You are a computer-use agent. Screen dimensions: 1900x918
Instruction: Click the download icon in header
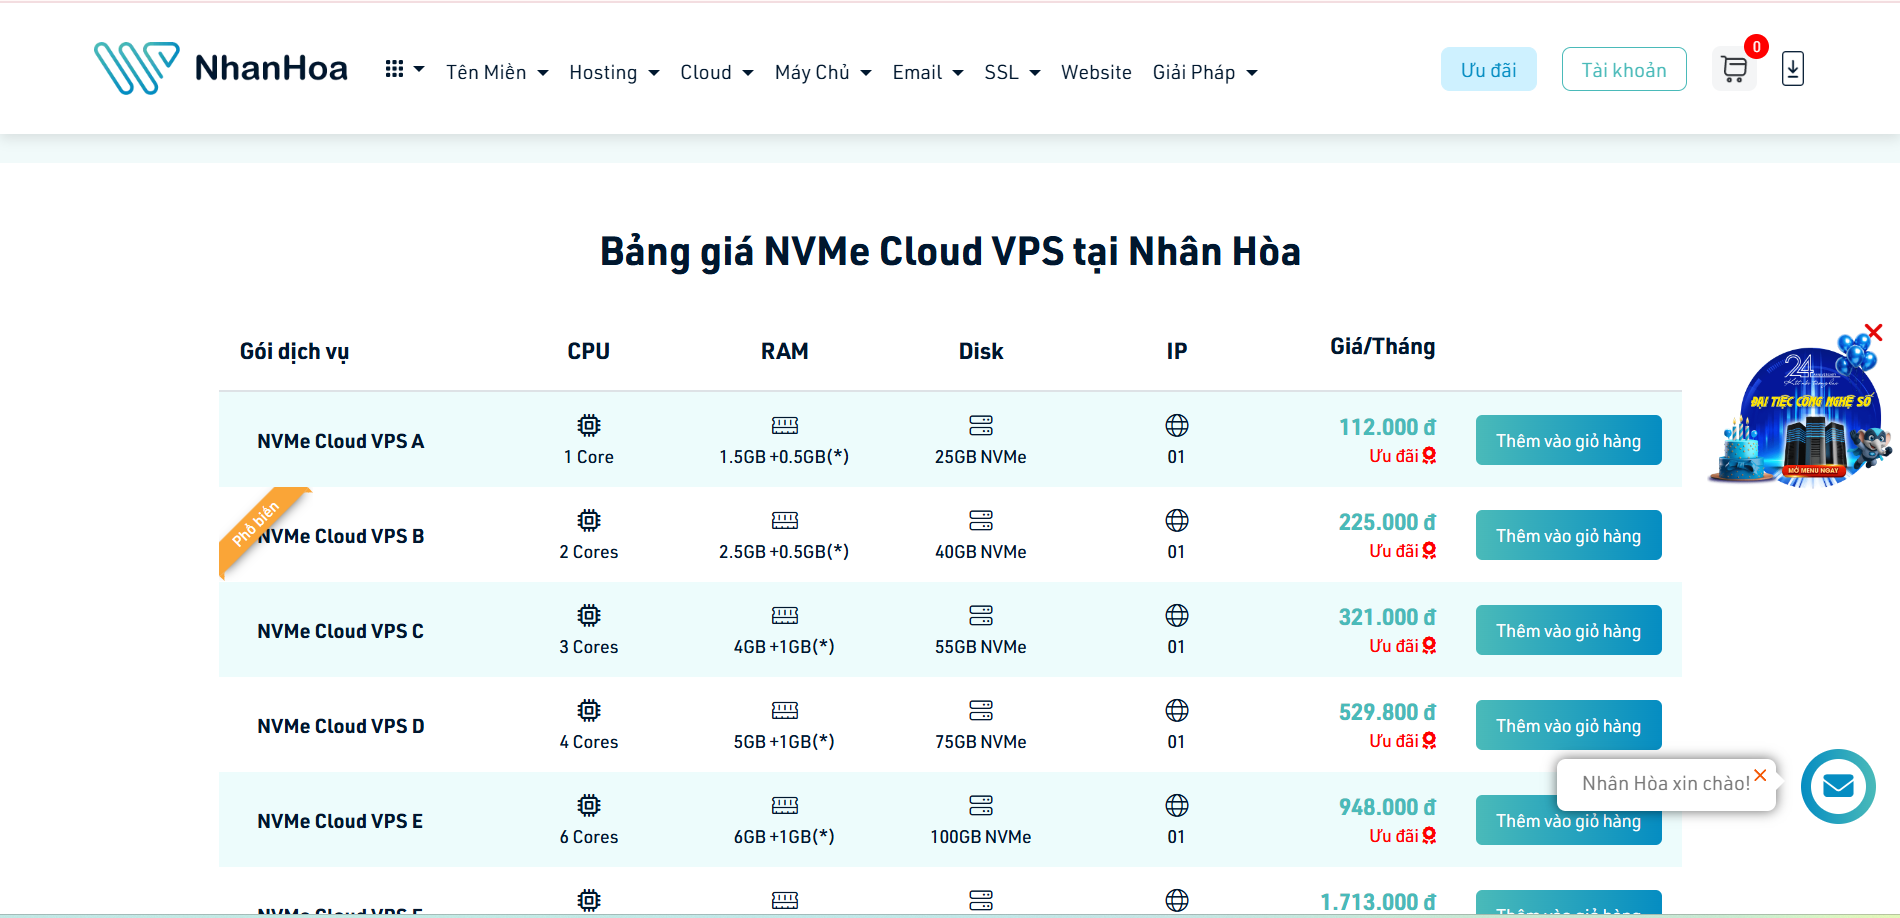pyautogui.click(x=1792, y=69)
